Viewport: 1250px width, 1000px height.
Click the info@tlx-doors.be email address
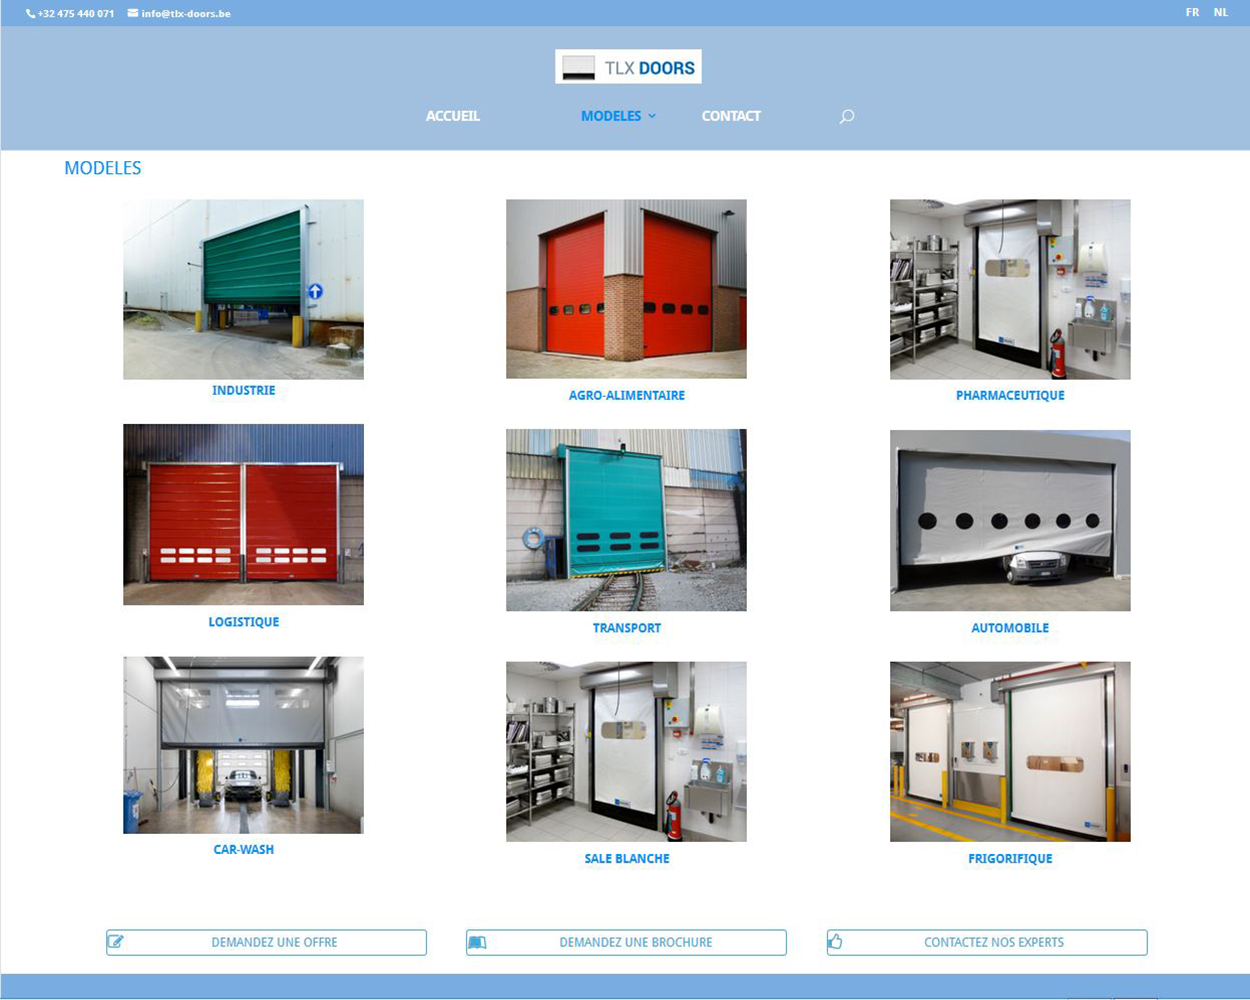186,14
